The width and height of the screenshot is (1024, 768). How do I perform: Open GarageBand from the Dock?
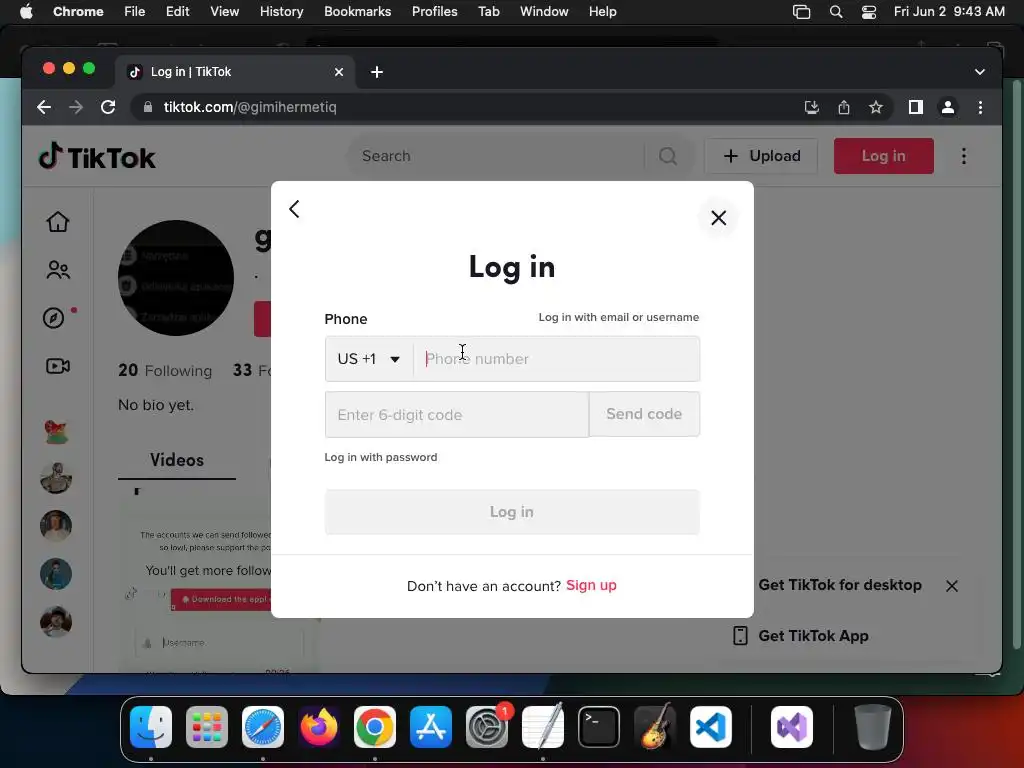point(655,727)
